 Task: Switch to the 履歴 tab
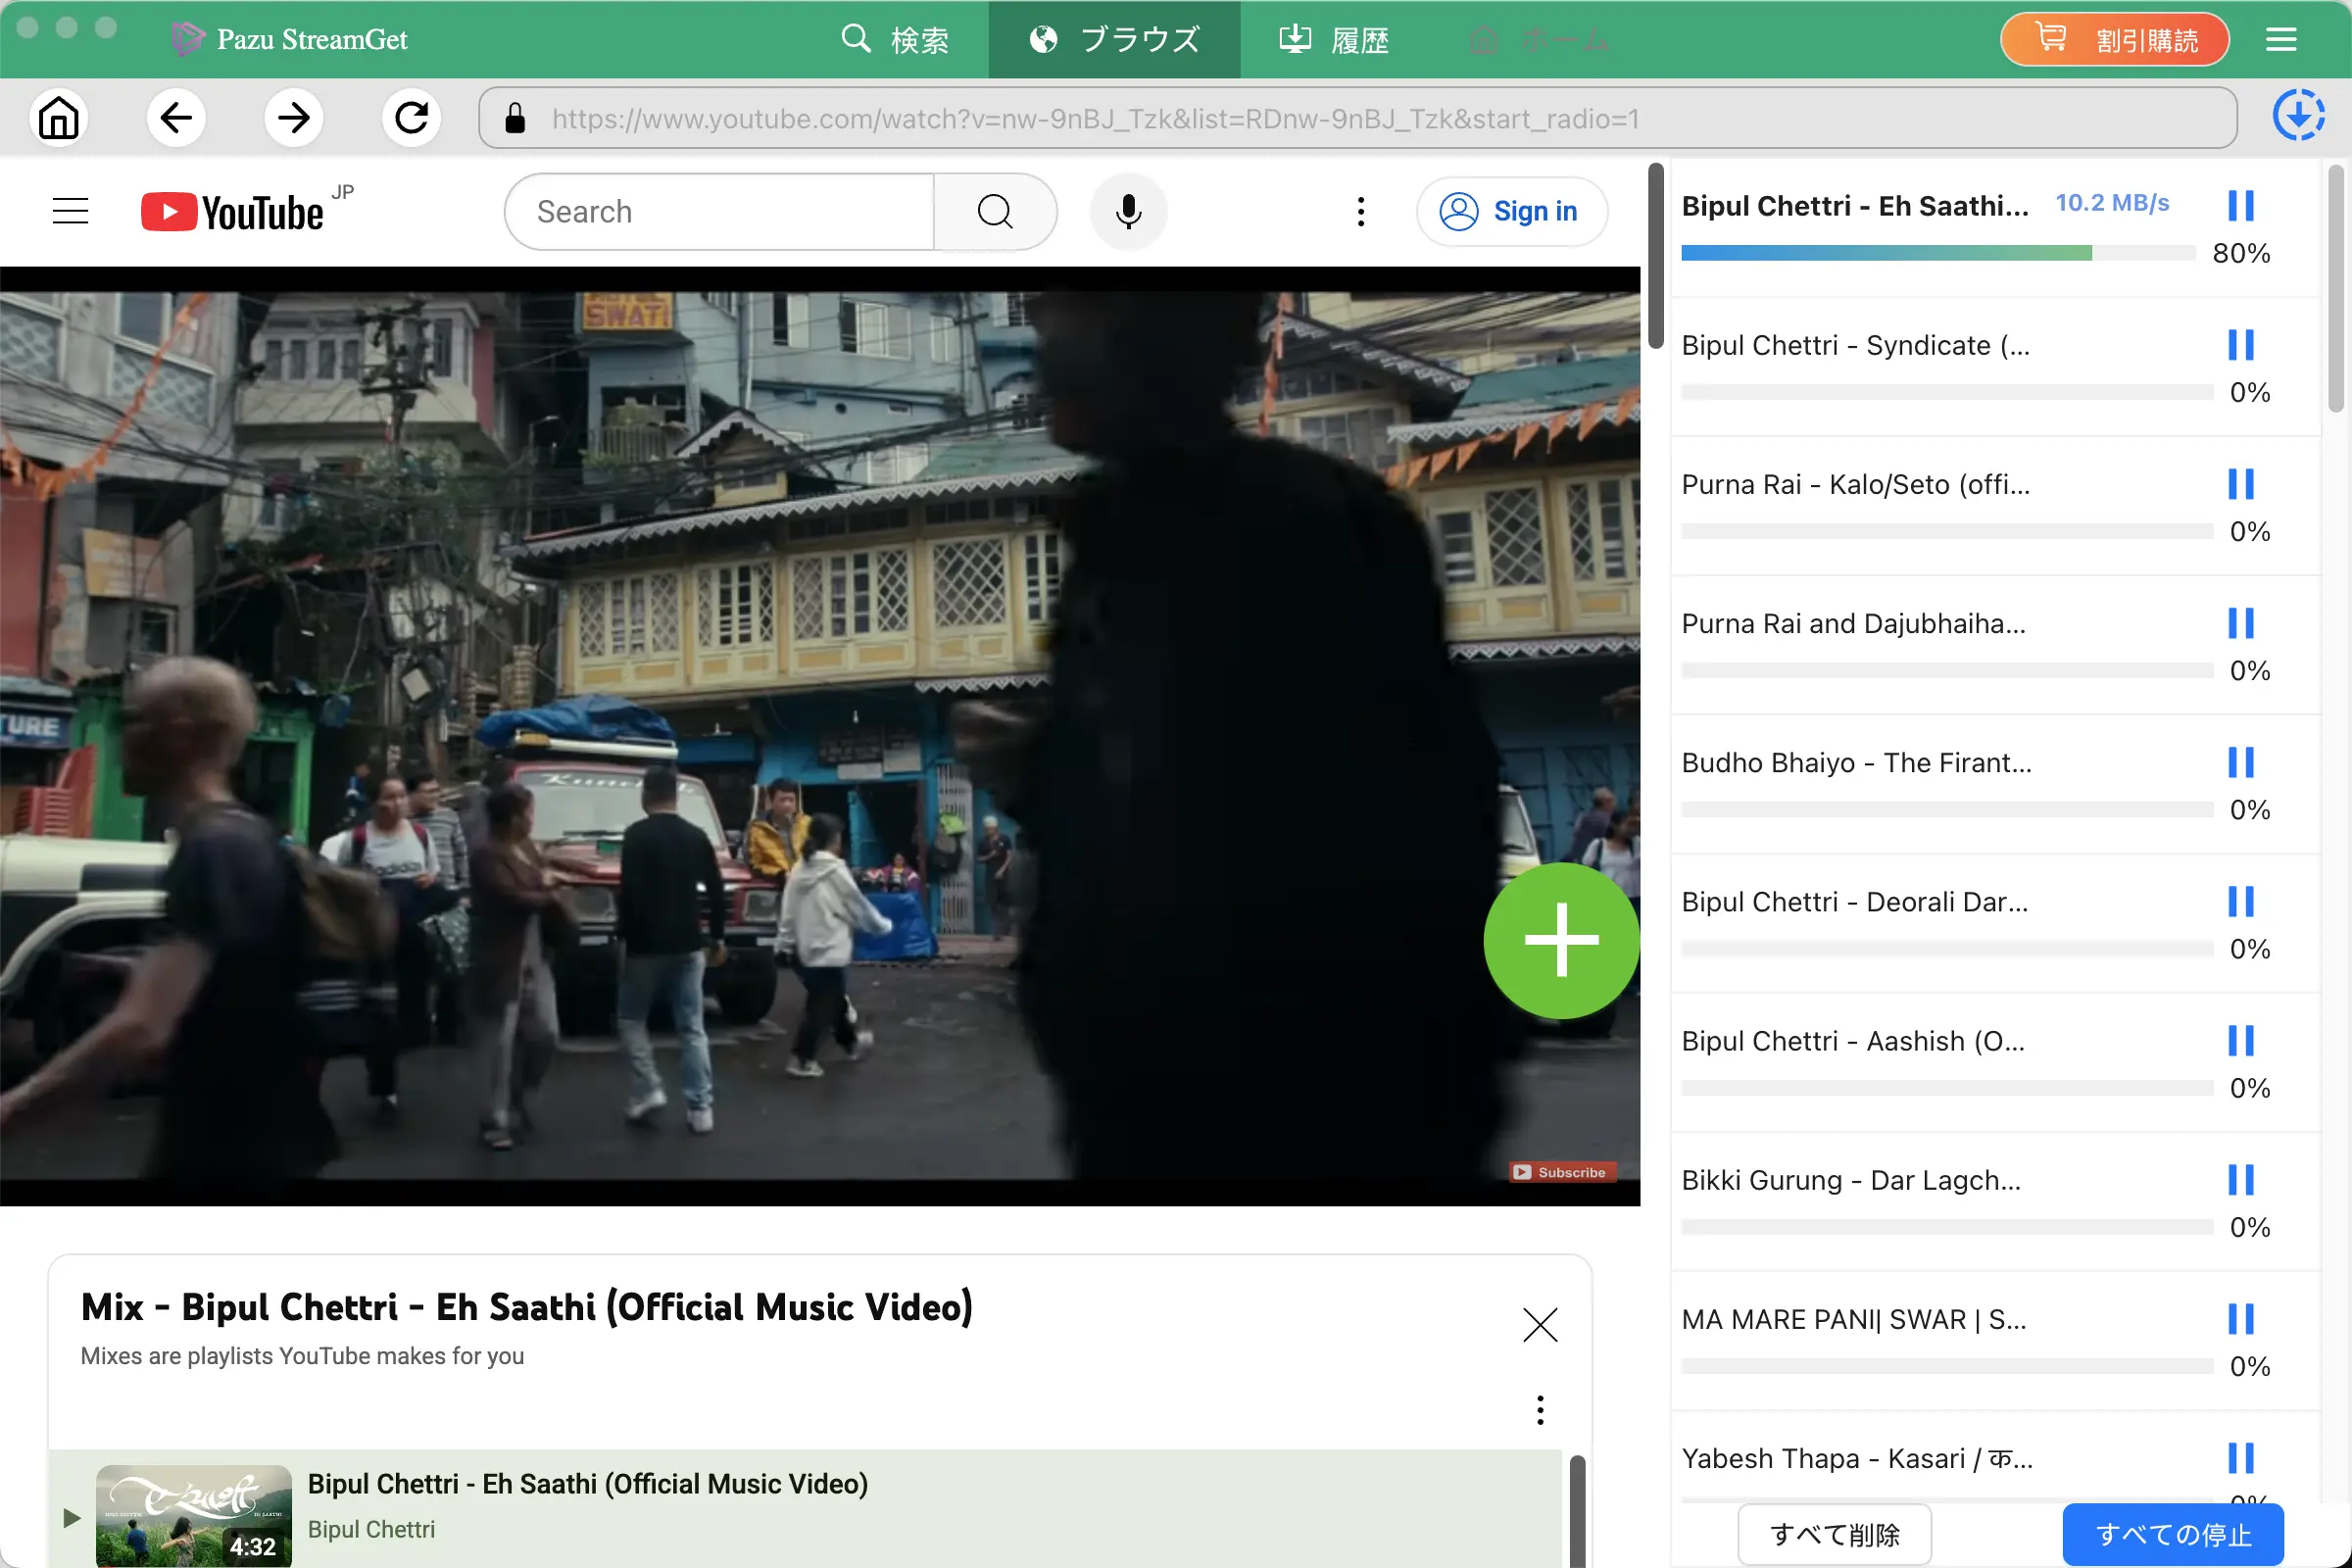[1335, 39]
